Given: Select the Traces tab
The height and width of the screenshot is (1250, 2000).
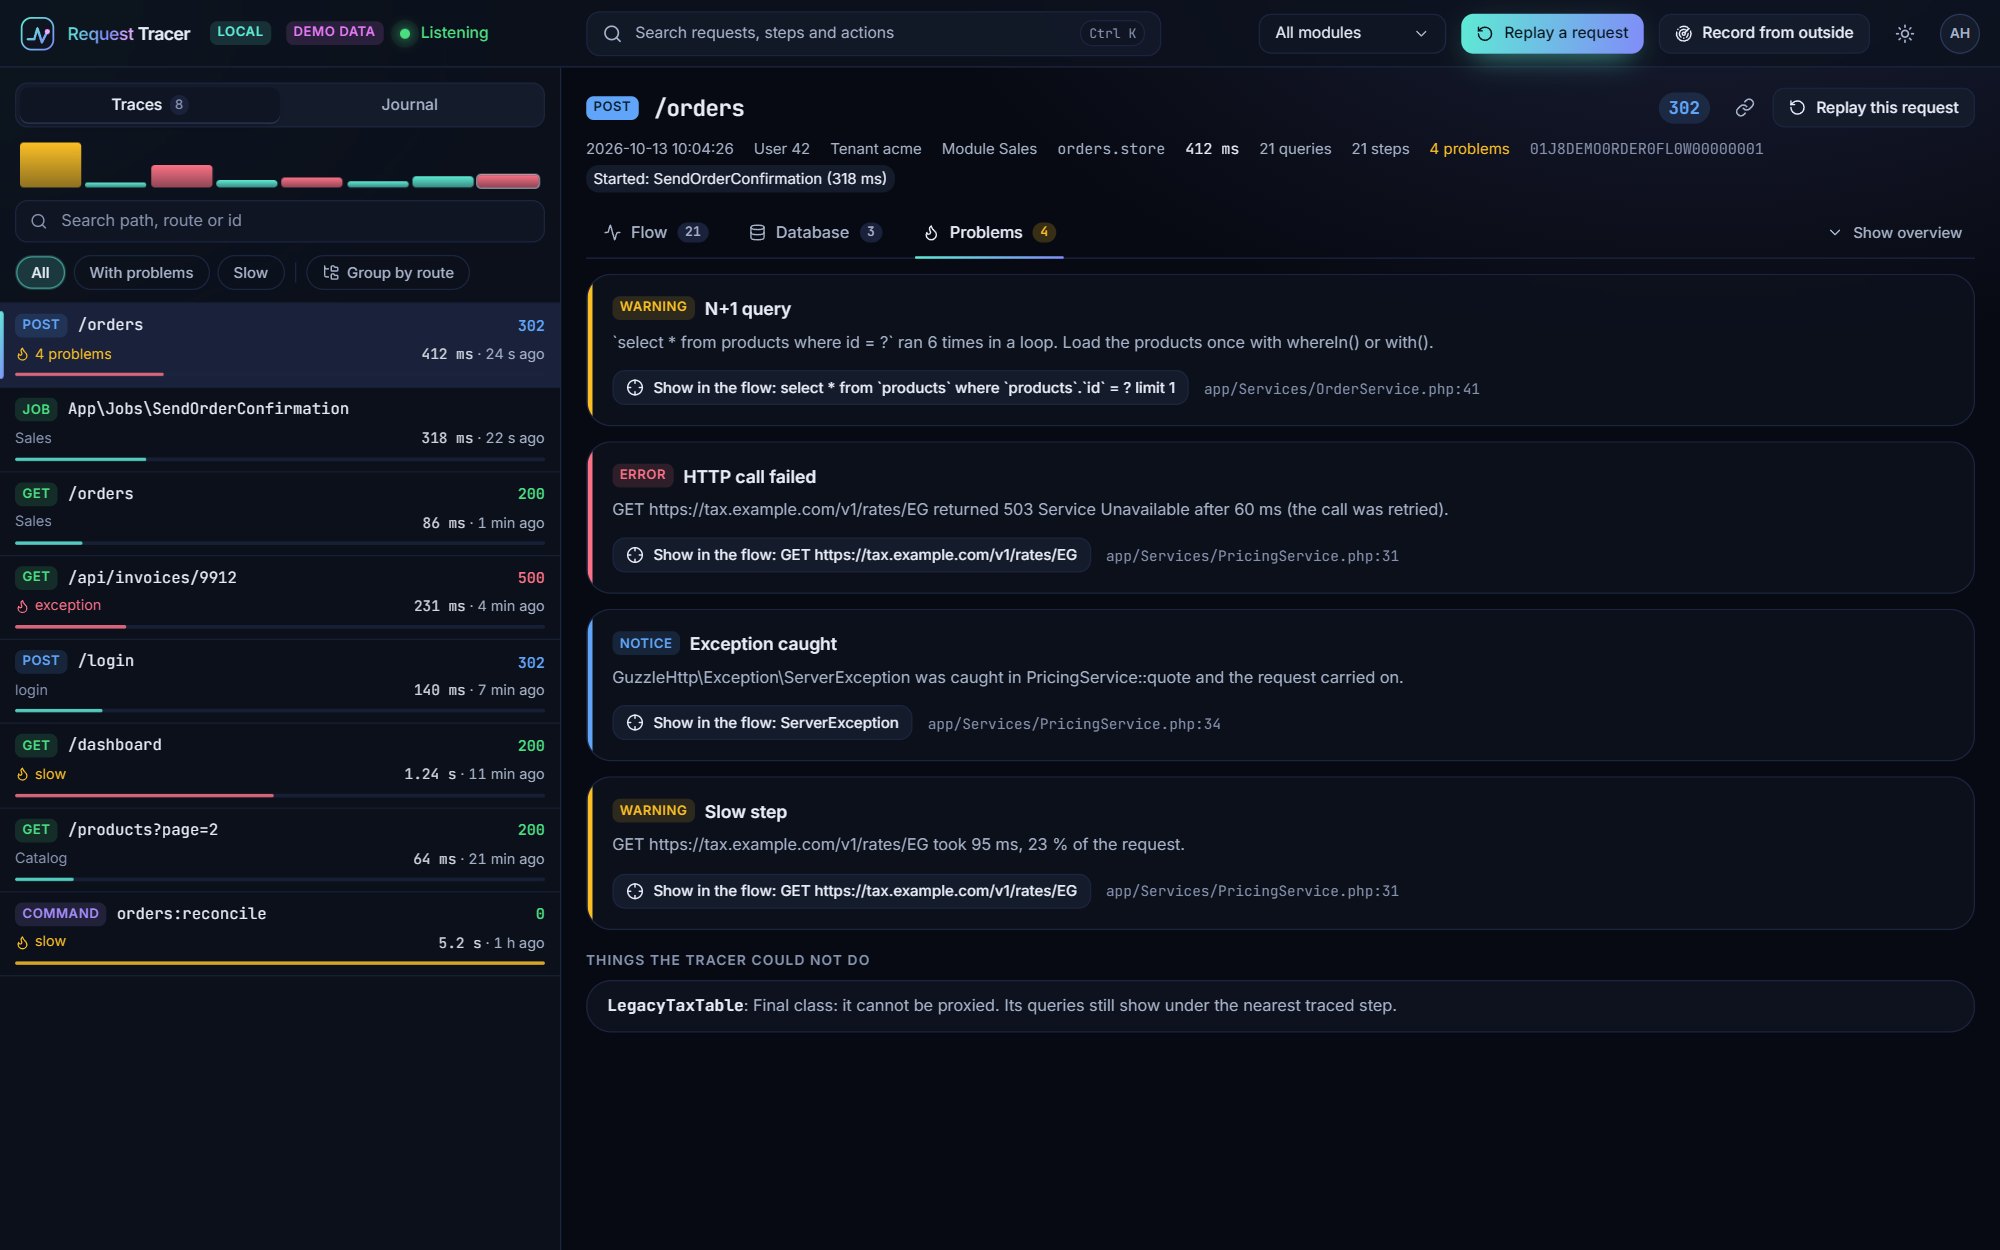Looking at the screenshot, I should (x=149, y=104).
